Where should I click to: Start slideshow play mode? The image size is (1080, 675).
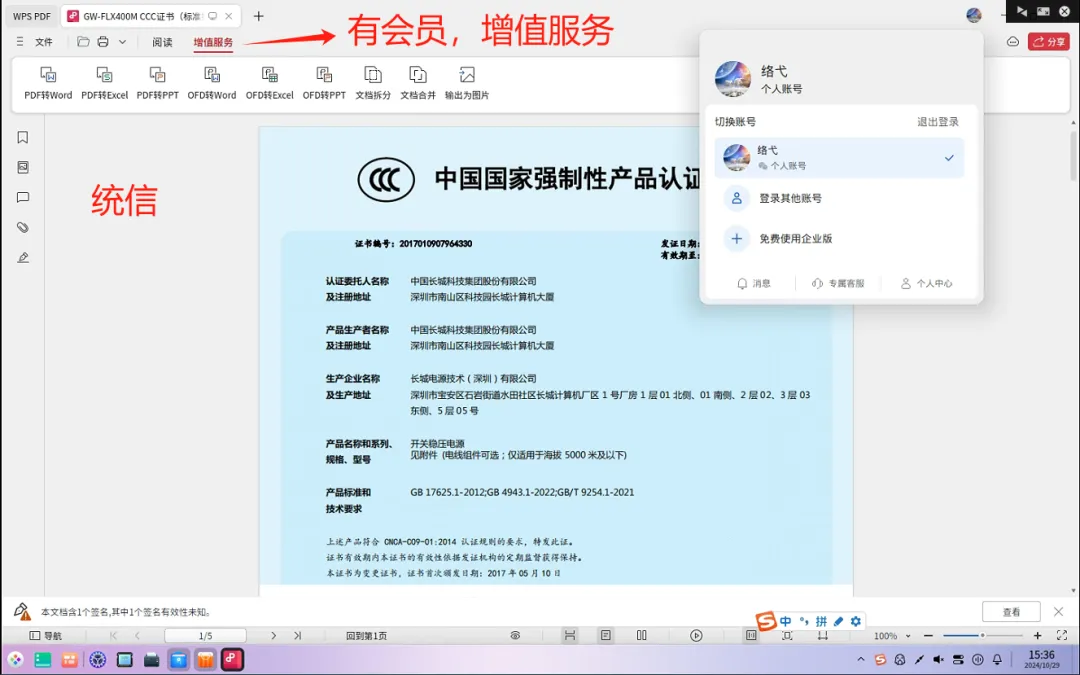point(696,636)
